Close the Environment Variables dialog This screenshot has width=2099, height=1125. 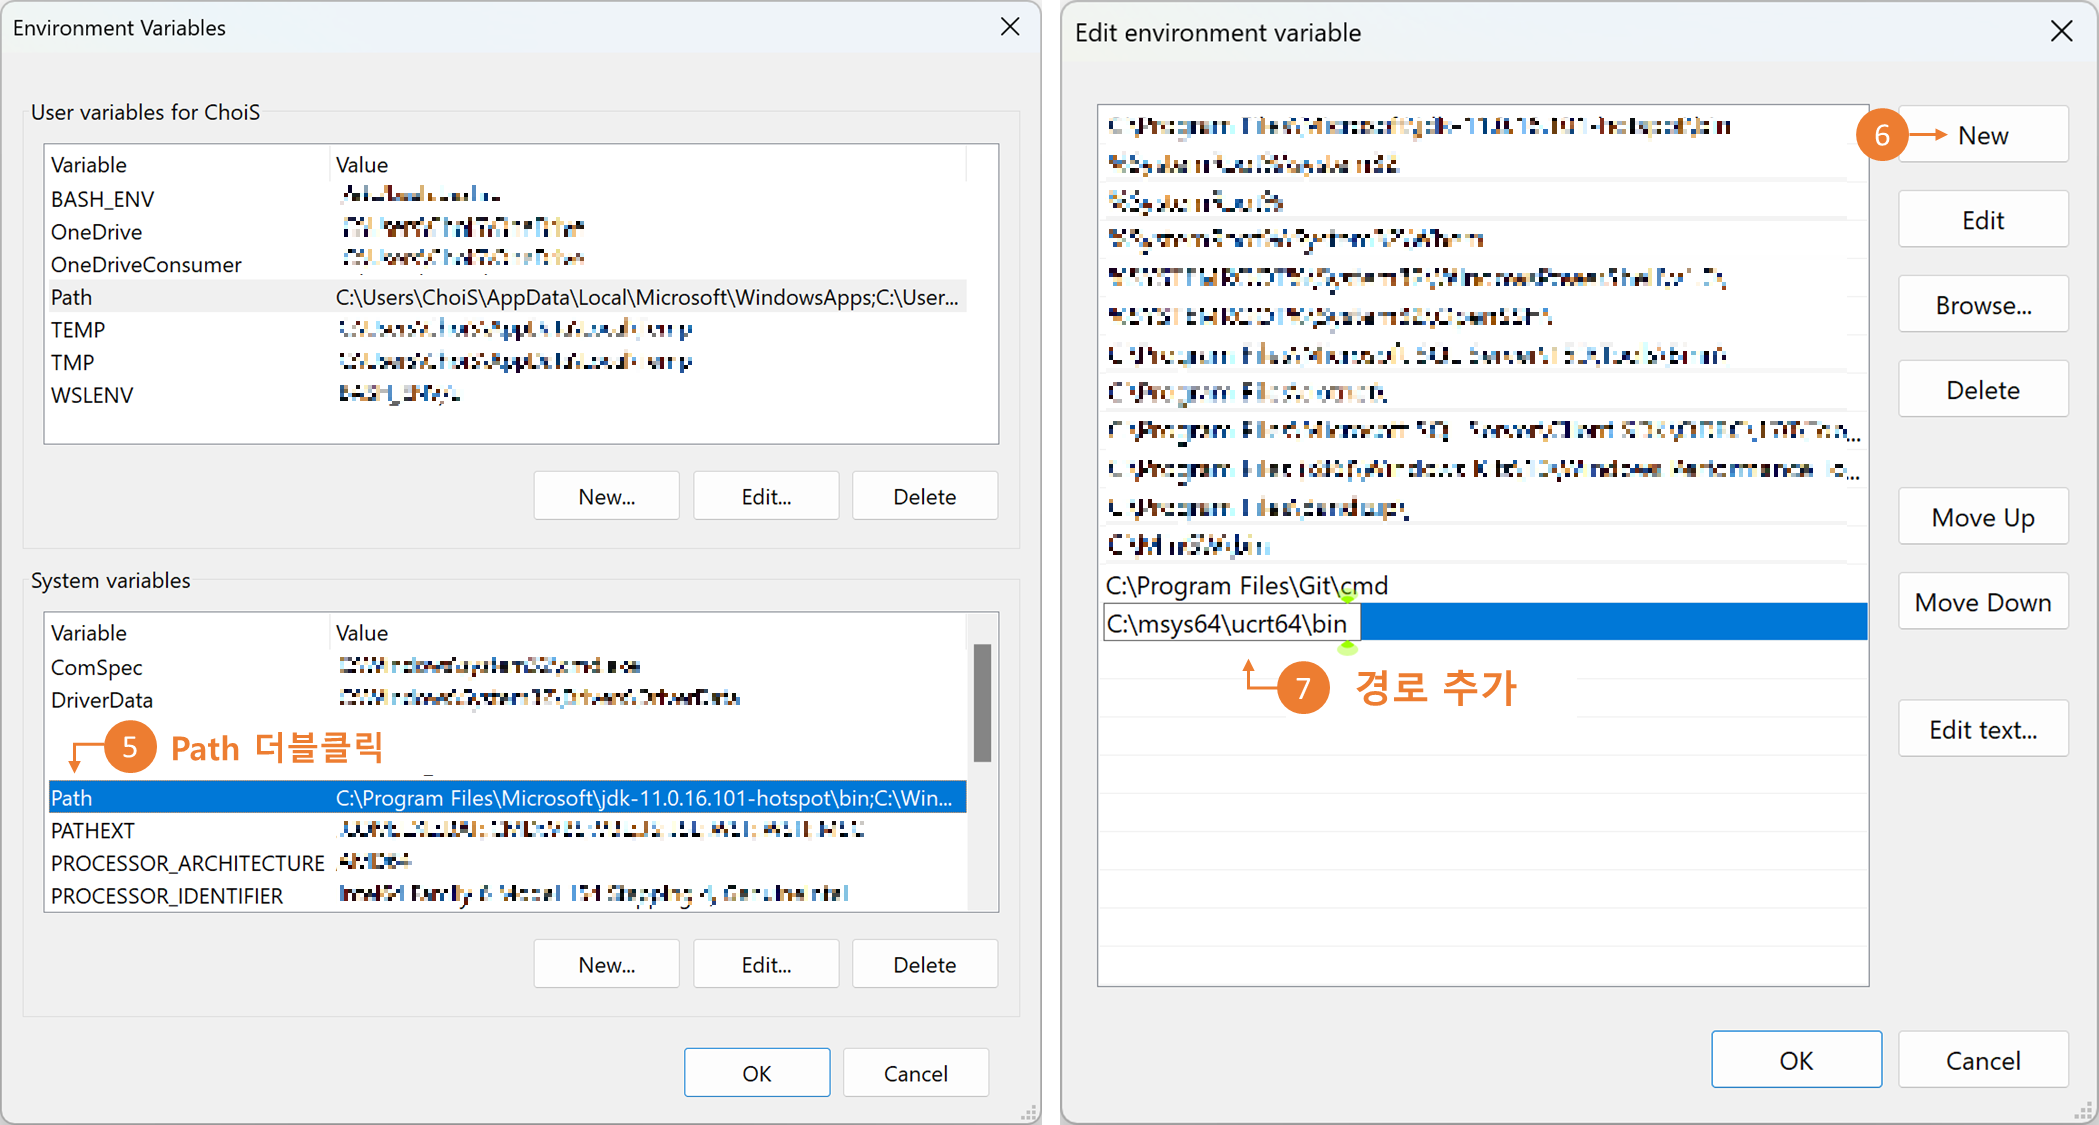(x=1010, y=27)
